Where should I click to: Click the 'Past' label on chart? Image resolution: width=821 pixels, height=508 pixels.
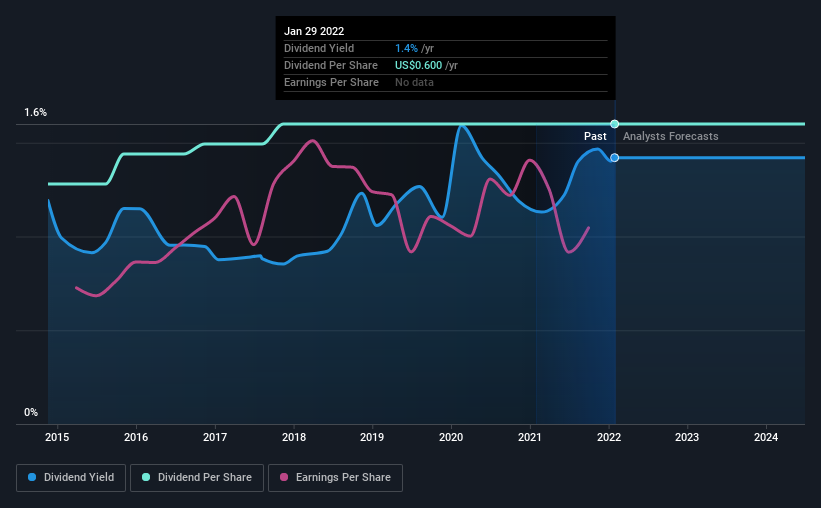point(595,136)
